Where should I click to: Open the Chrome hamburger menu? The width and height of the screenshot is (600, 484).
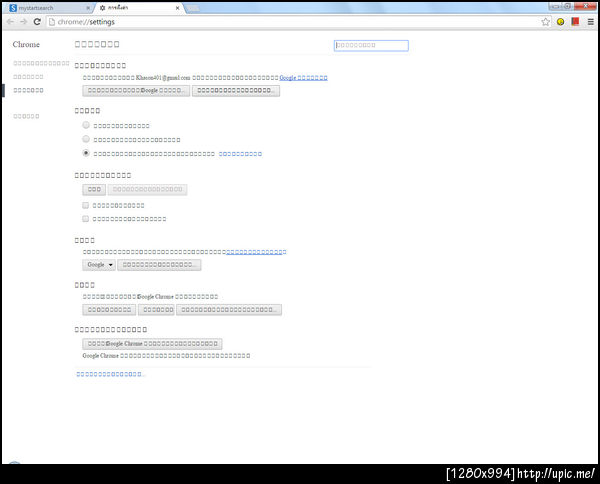click(591, 22)
